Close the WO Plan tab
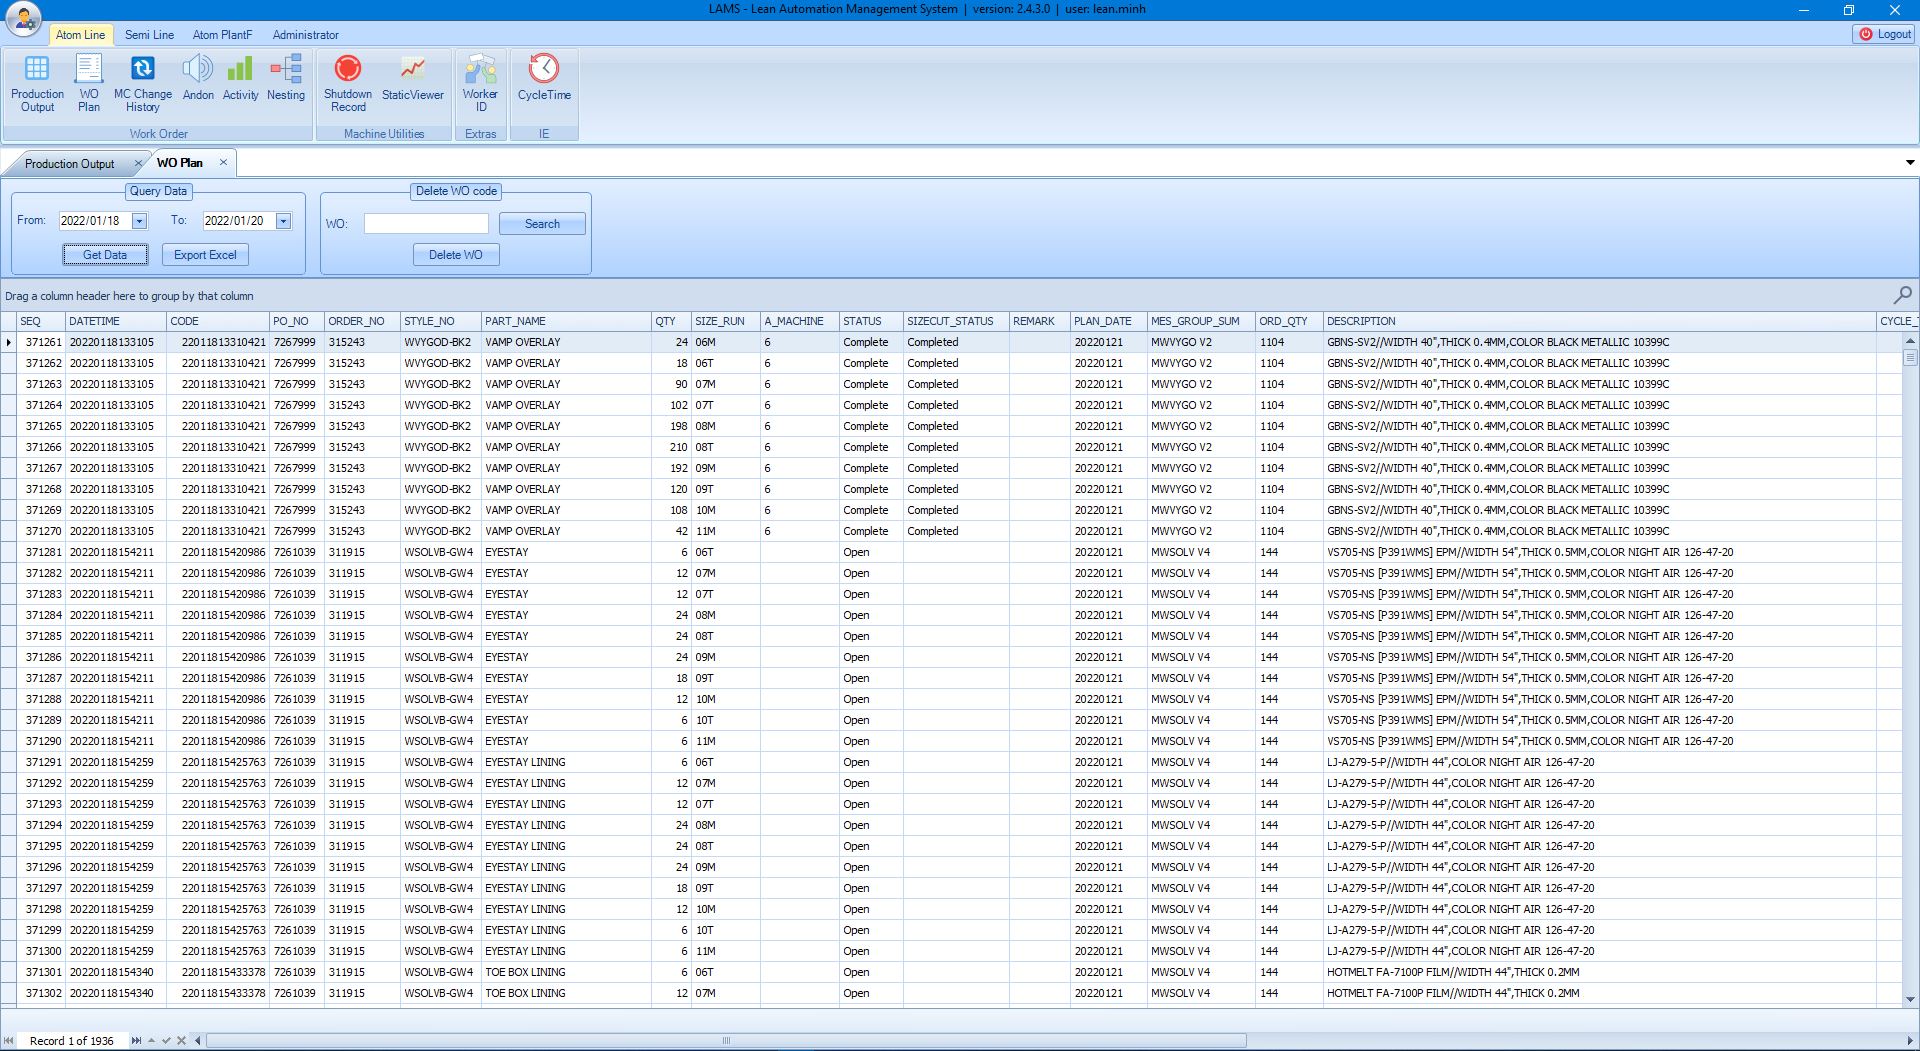 [223, 163]
